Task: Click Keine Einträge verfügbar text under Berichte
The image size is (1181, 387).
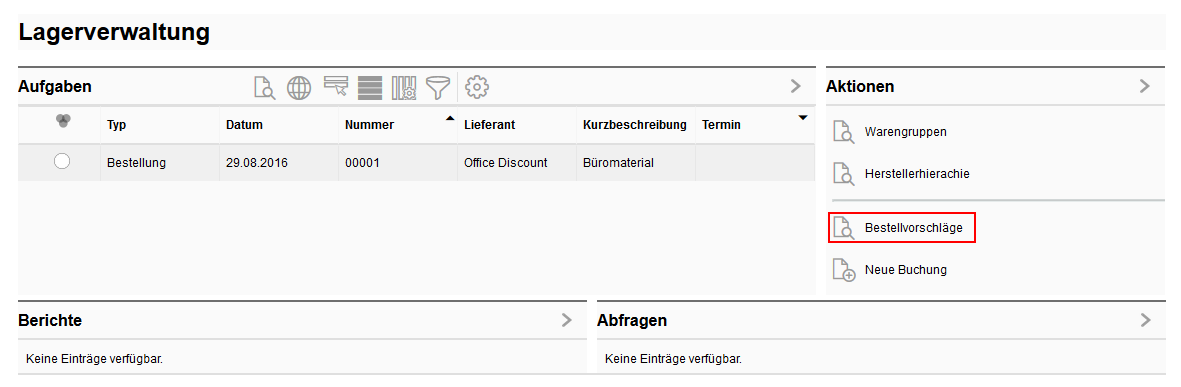Action: coord(94,359)
